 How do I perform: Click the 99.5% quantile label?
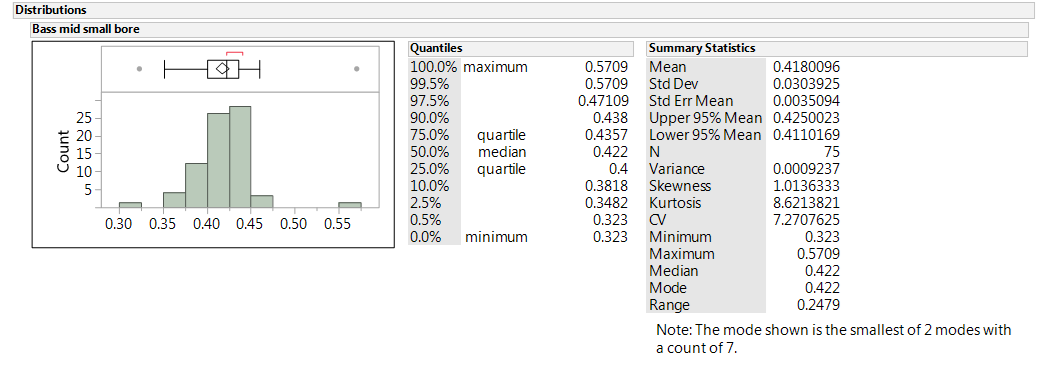click(430, 84)
